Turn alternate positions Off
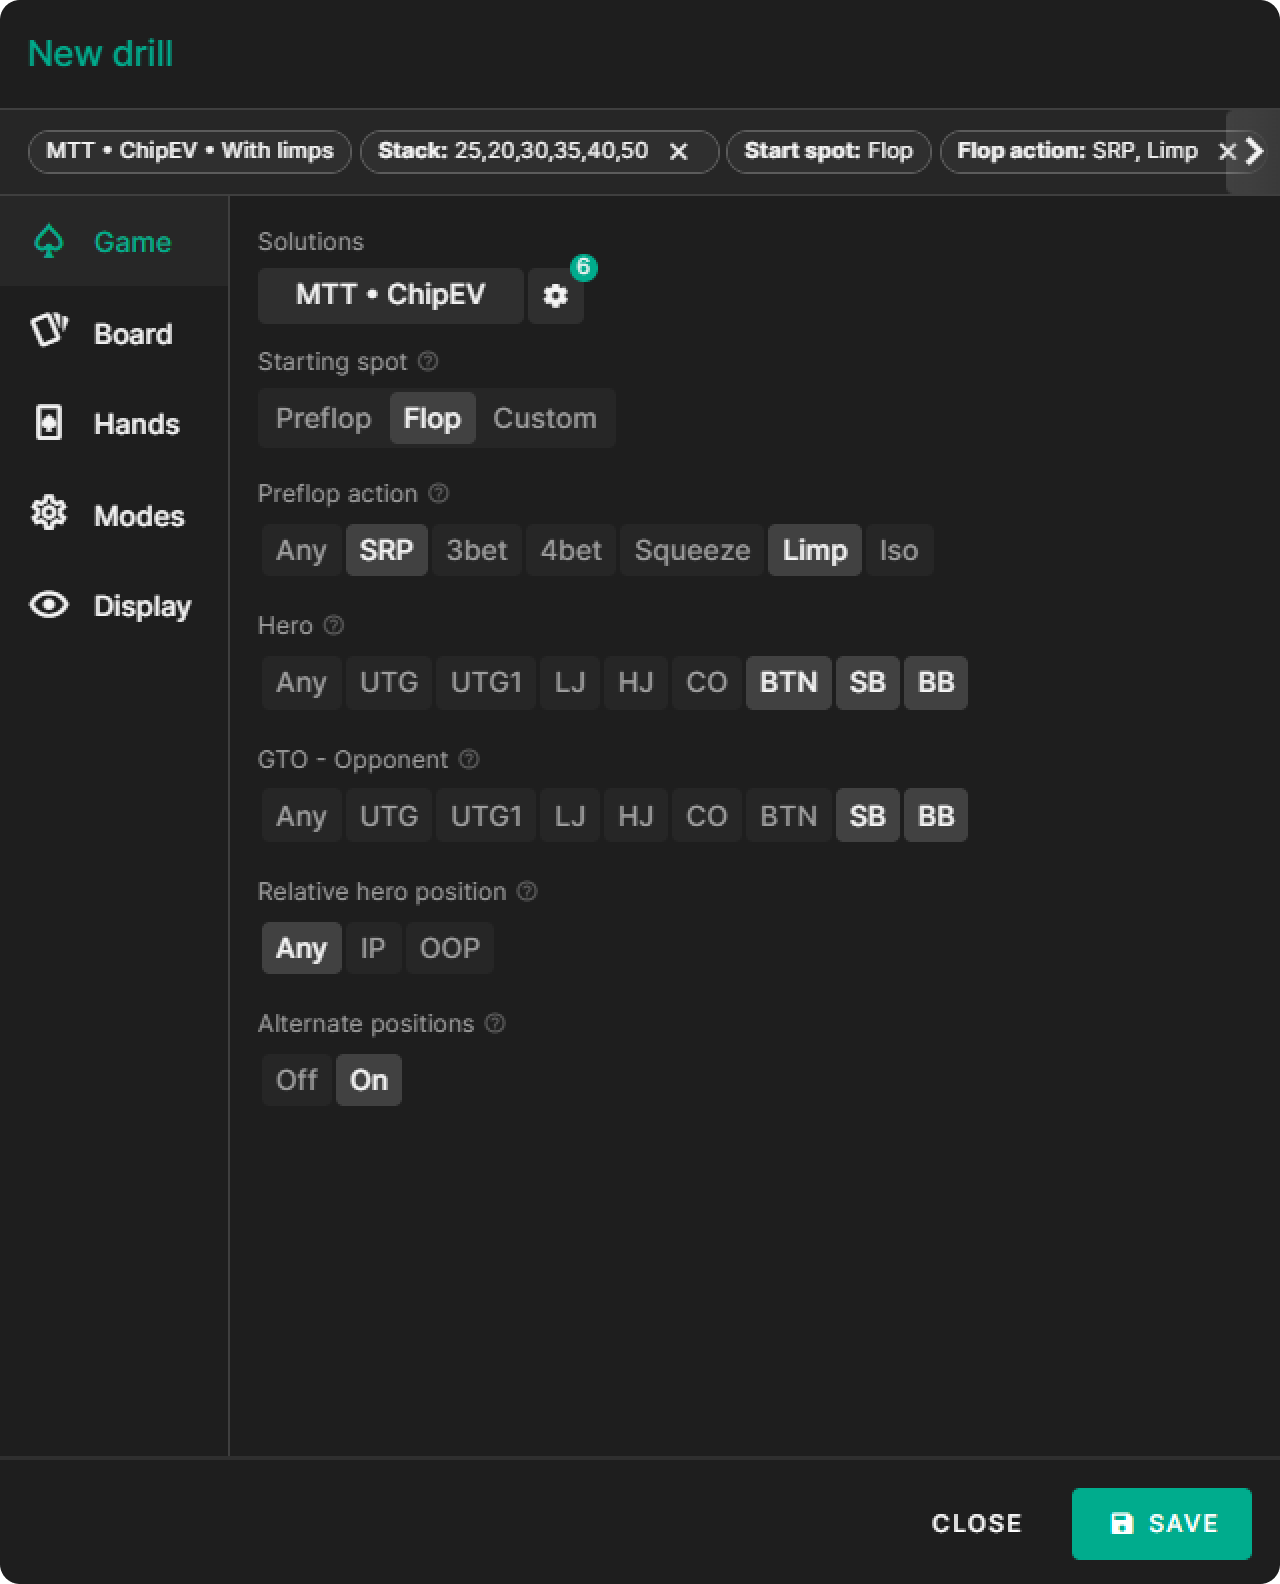This screenshot has width=1280, height=1584. (297, 1080)
